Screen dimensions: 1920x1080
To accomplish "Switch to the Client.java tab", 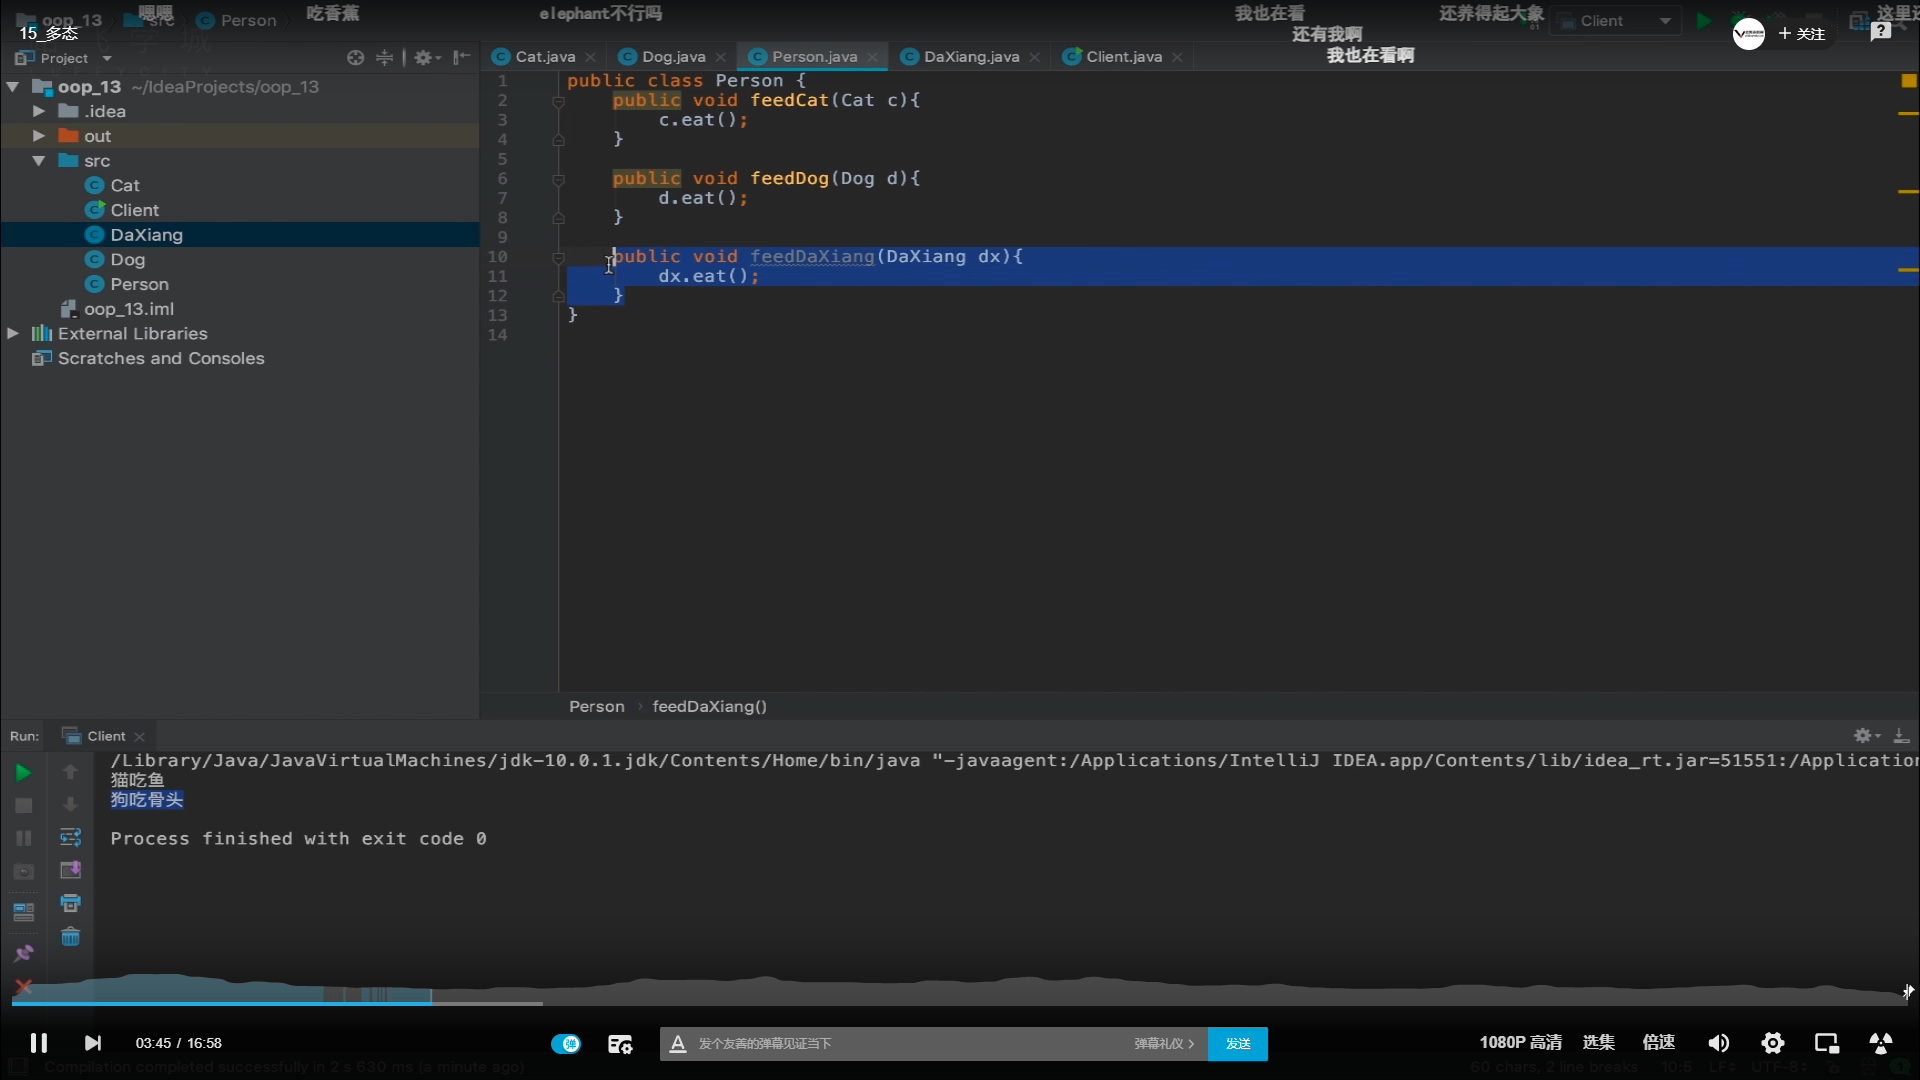I will coord(1123,57).
